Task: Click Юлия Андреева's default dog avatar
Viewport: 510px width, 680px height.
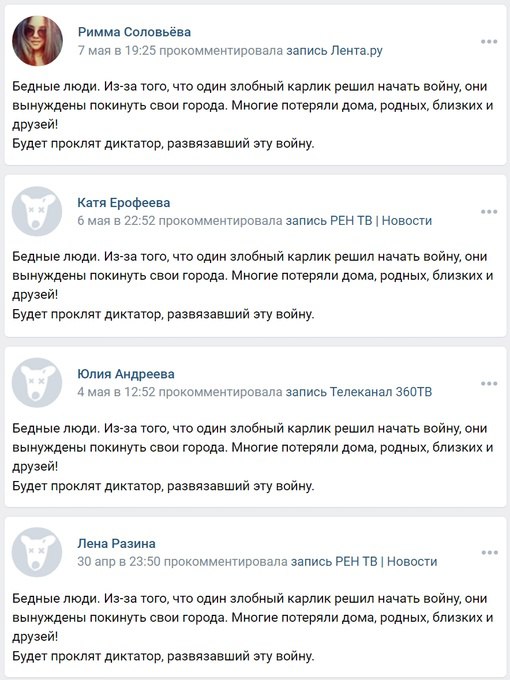Action: tap(37, 382)
